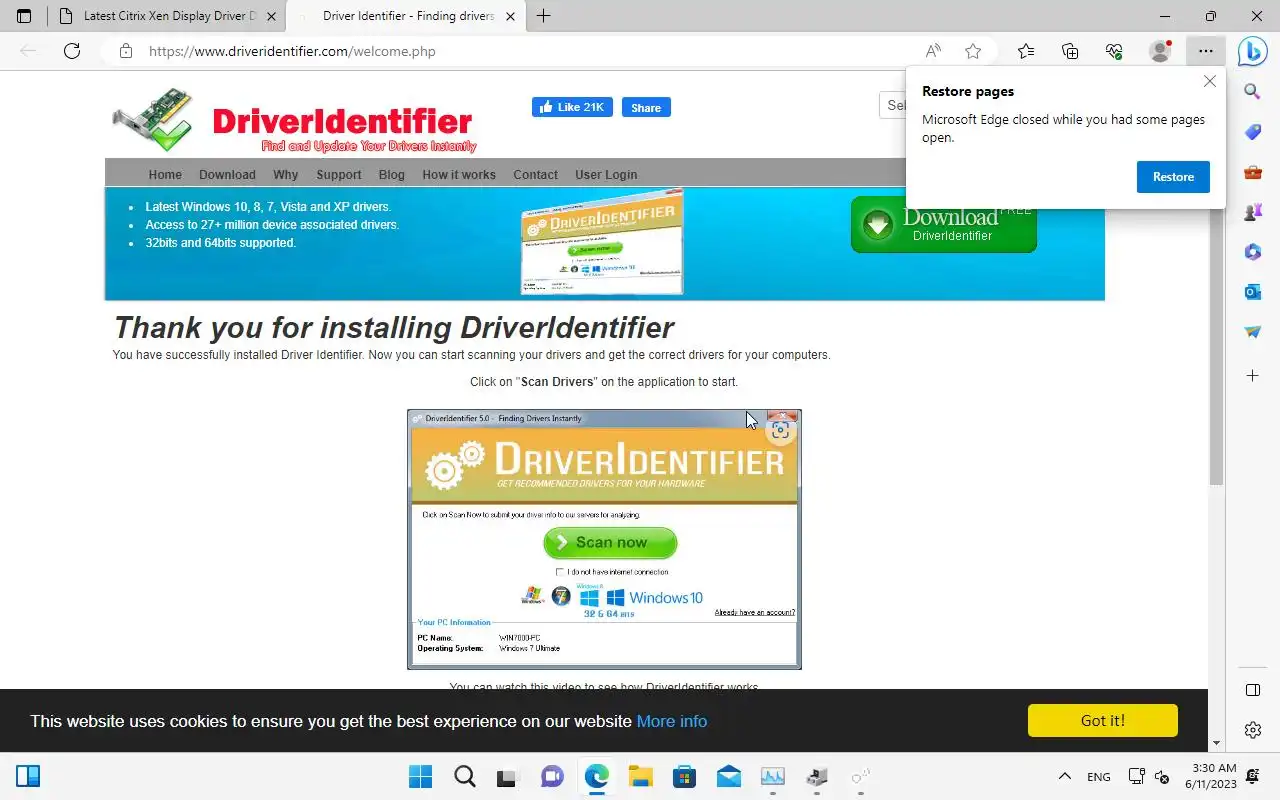
Task: Open Widgets button on taskbar
Action: [28, 776]
